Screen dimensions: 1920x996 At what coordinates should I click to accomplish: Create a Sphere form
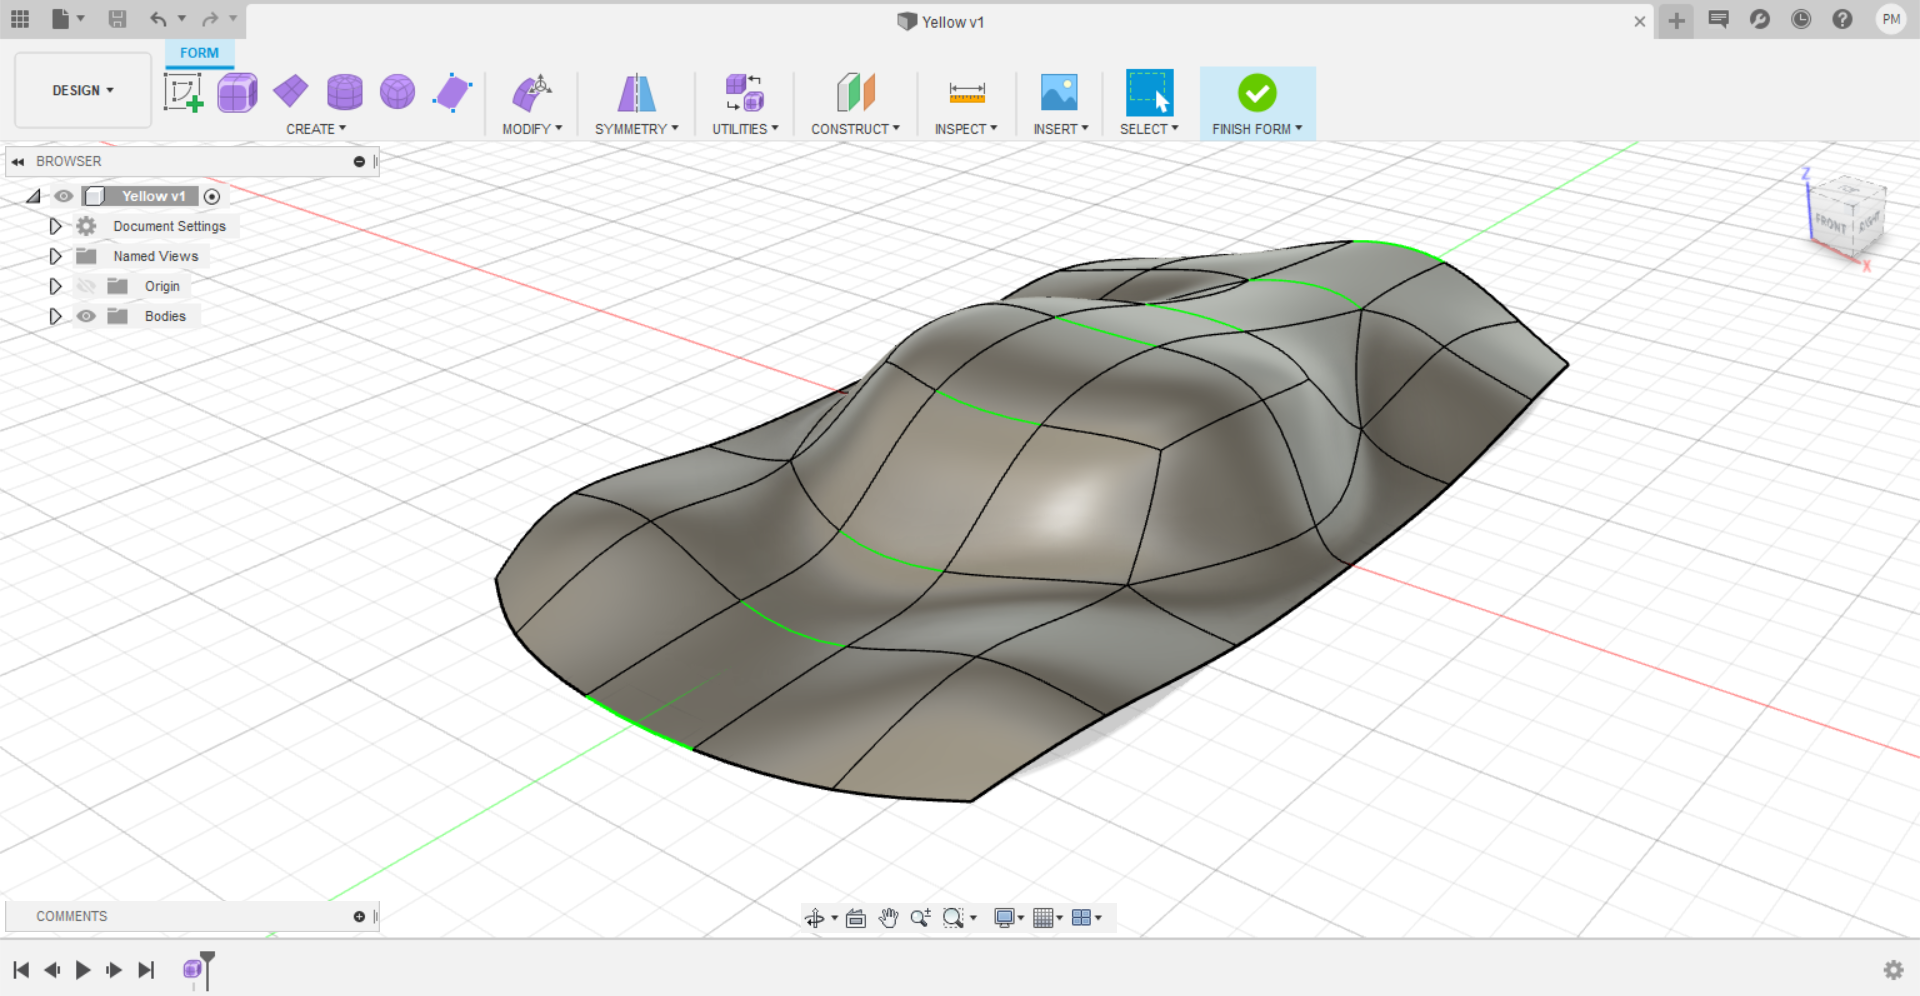[398, 92]
